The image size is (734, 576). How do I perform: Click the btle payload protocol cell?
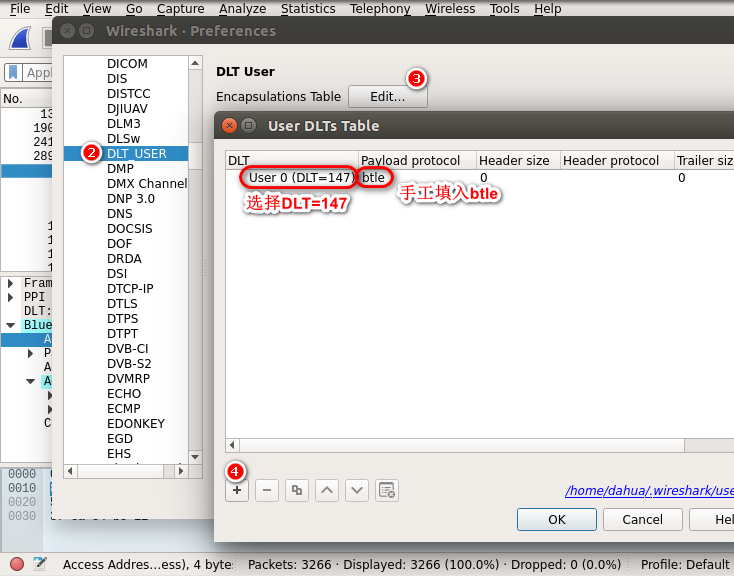pyautogui.click(x=374, y=177)
